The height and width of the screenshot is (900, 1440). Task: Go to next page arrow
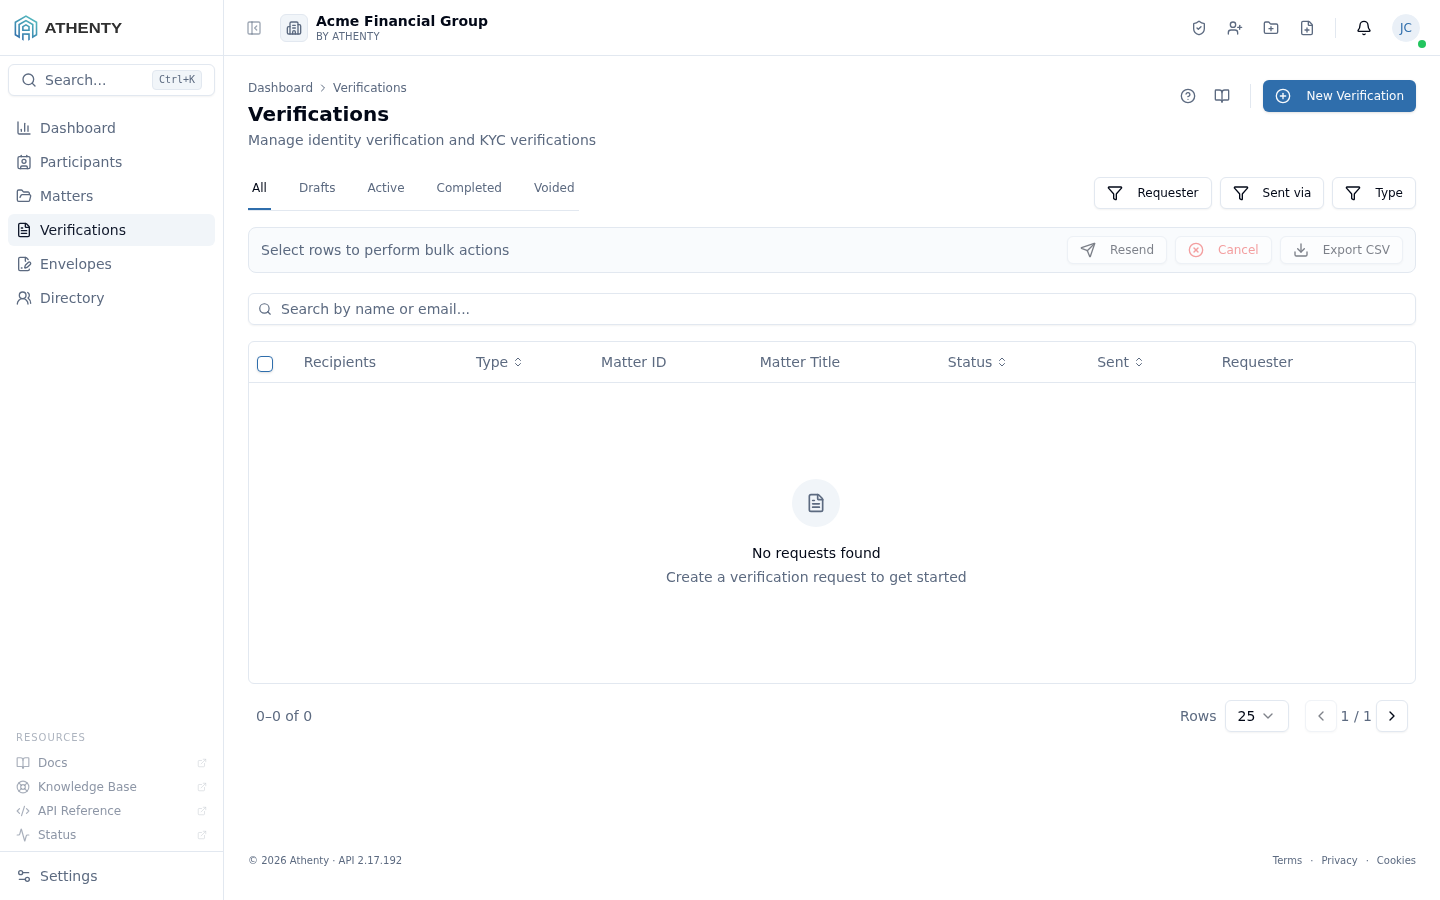pos(1392,716)
